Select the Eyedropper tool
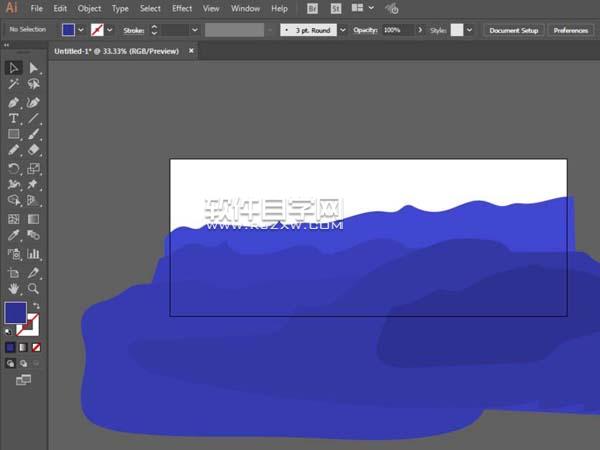 (x=14, y=236)
